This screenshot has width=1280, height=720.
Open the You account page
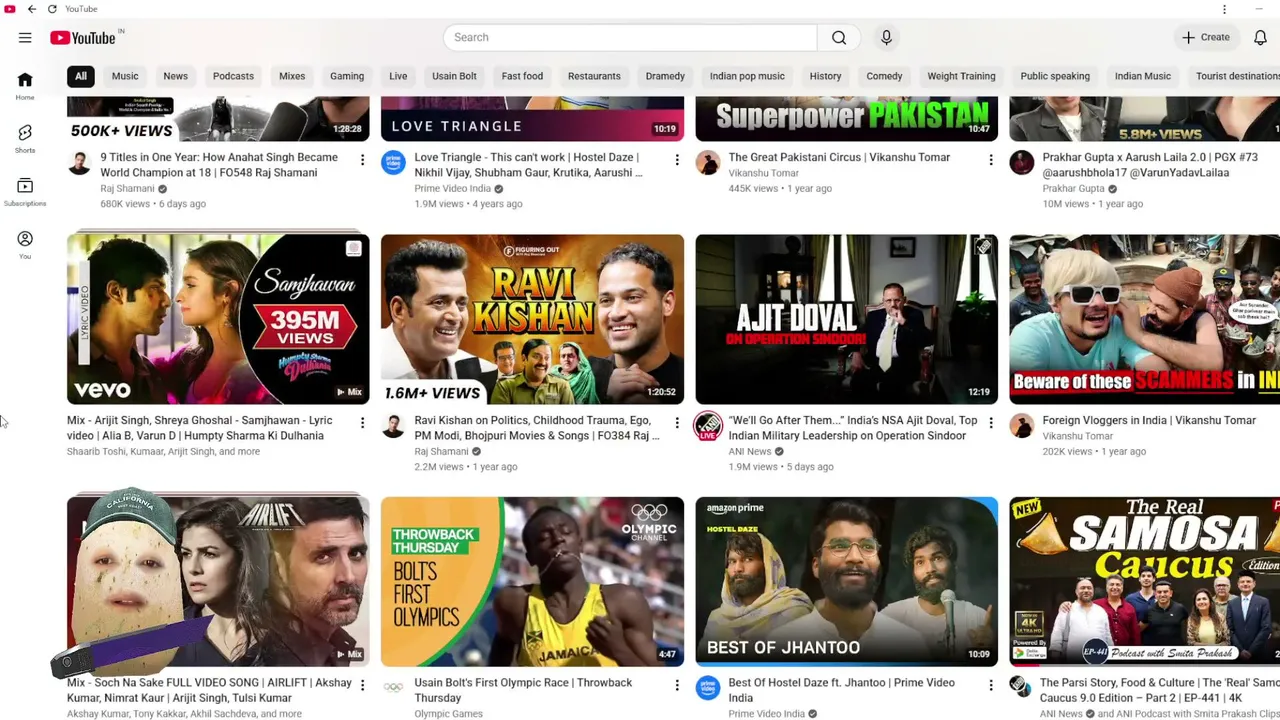[25, 245]
